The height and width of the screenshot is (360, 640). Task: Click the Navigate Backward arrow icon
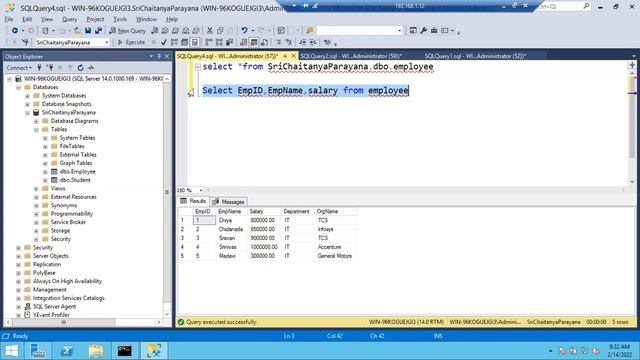15,31
